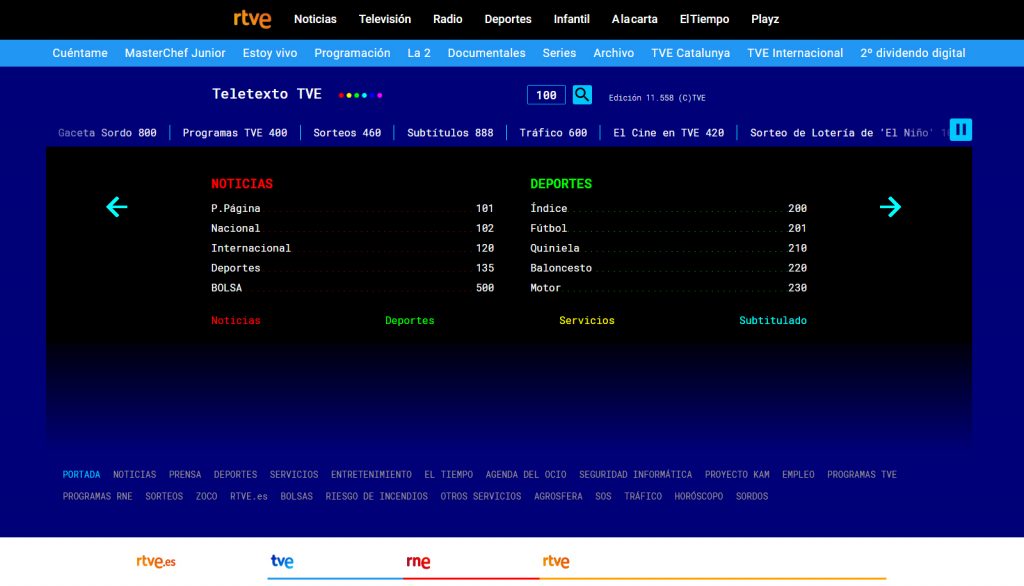Open the rne logo in footer
This screenshot has width=1024, height=586.
click(418, 561)
